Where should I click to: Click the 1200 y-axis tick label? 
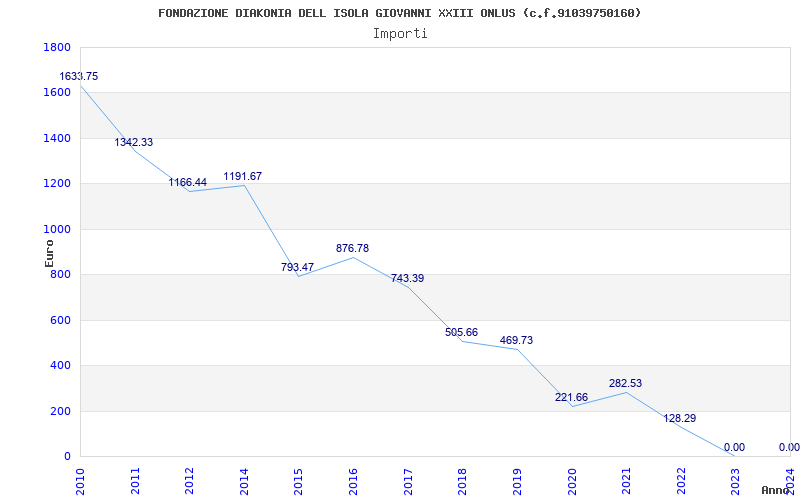point(57,184)
